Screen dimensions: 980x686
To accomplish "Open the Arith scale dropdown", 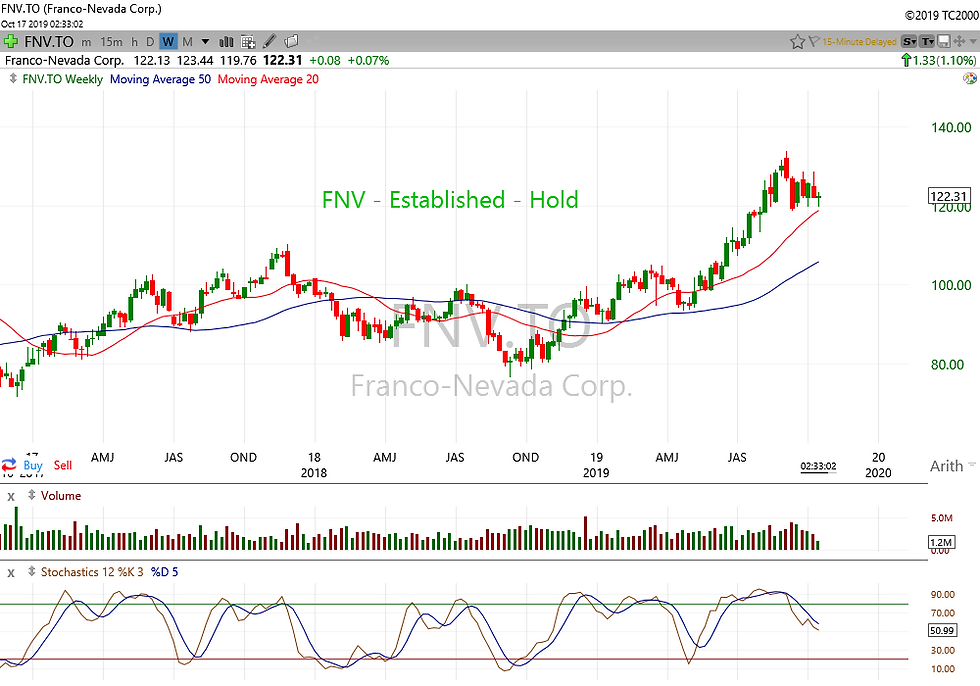I will [x=952, y=466].
